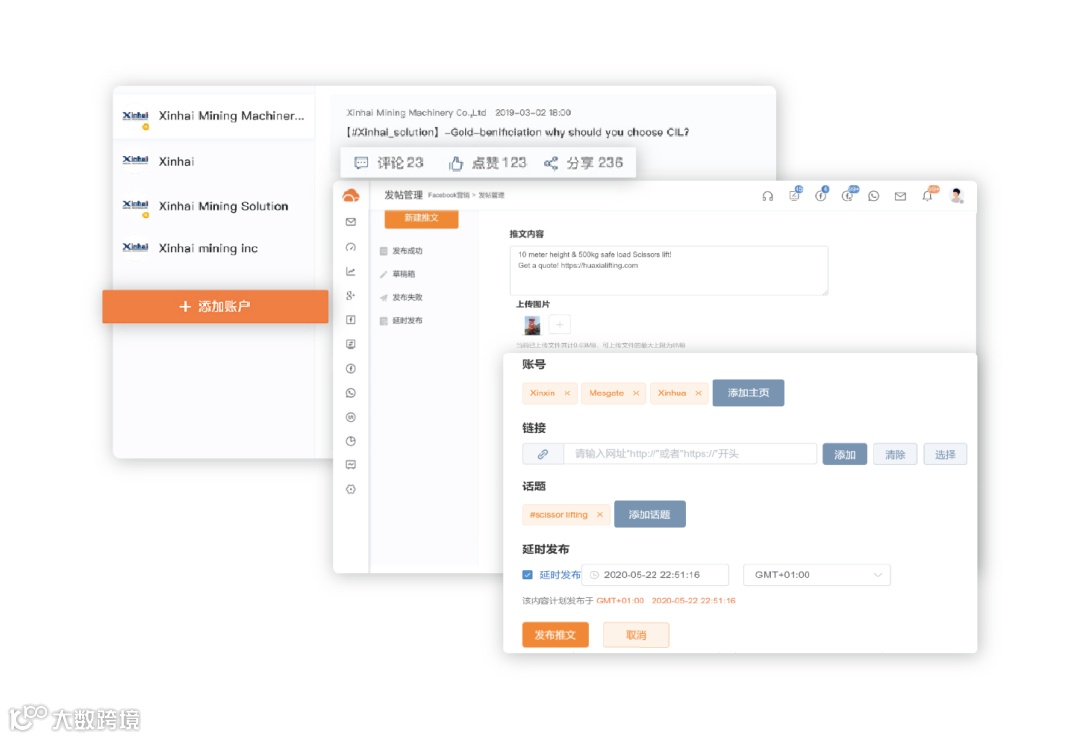Image resolution: width=1080 pixels, height=739 pixels.
Task: Click the 添加 link button
Action: tap(844, 455)
